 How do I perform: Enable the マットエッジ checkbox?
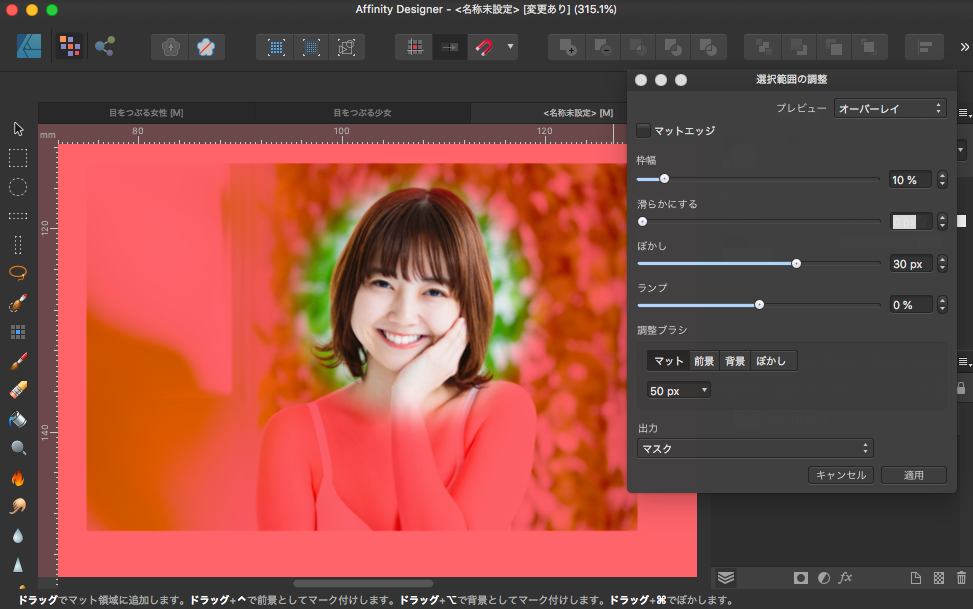[644, 131]
